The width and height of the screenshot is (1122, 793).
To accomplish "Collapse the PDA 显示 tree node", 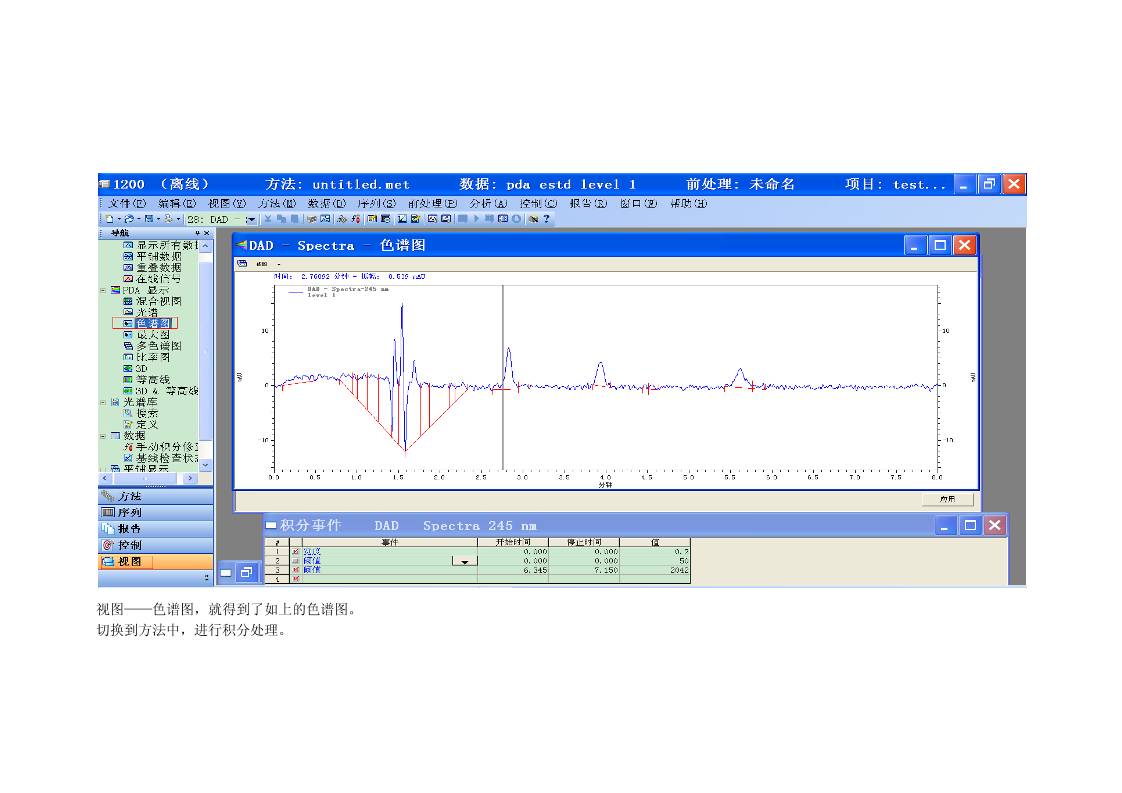I will [x=103, y=290].
